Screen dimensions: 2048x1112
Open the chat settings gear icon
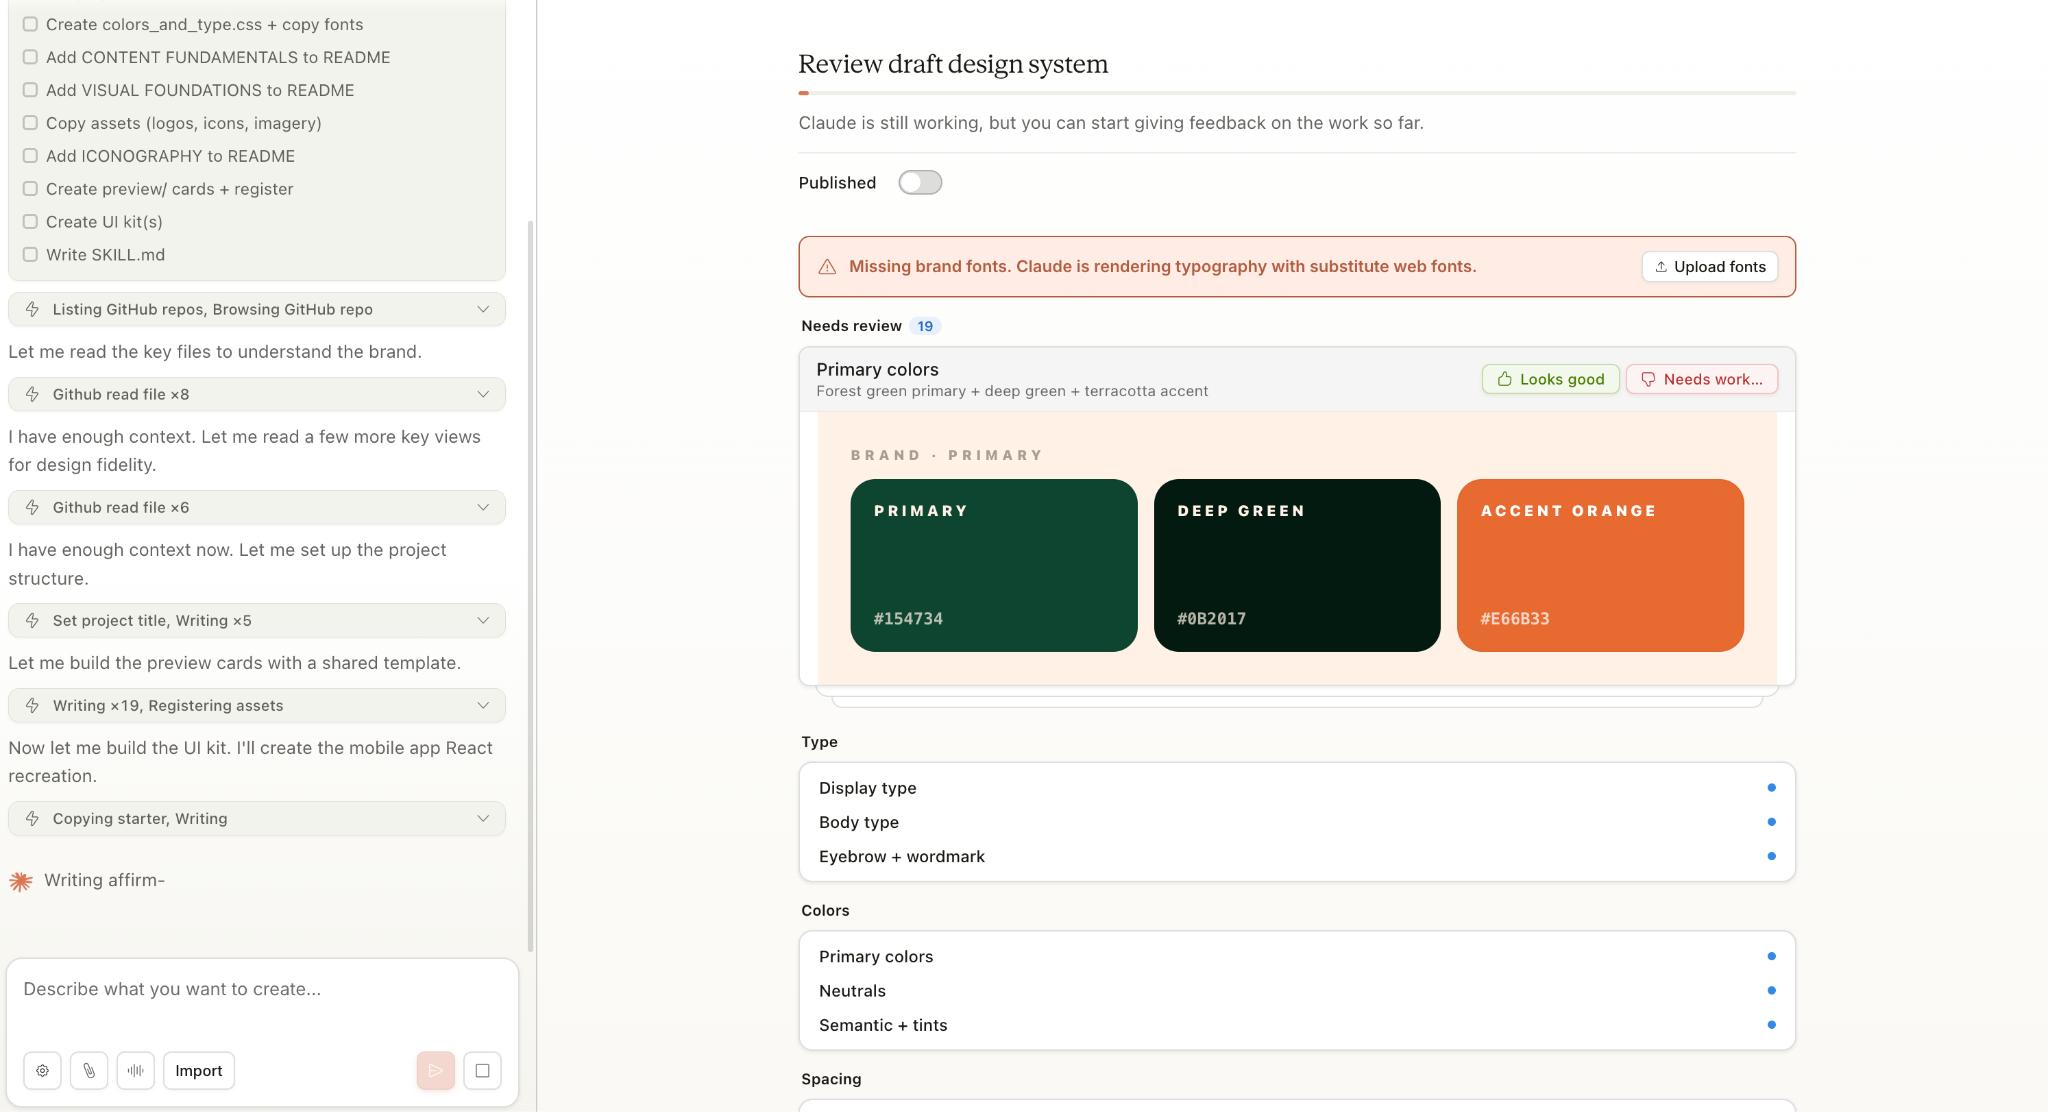(42, 1070)
